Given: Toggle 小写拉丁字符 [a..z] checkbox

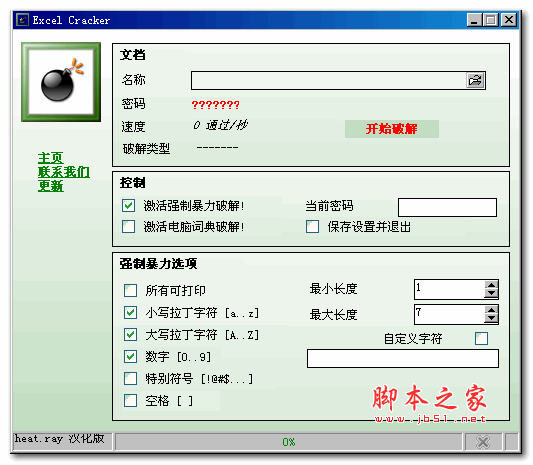Looking at the screenshot, I should 131,313.
